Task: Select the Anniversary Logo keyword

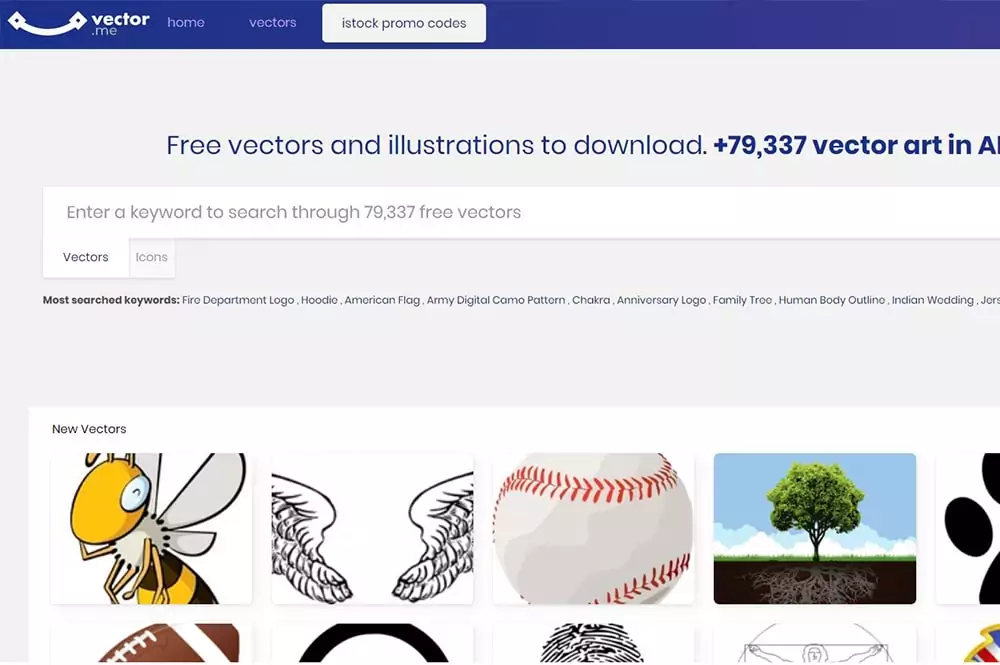Action: tap(661, 300)
